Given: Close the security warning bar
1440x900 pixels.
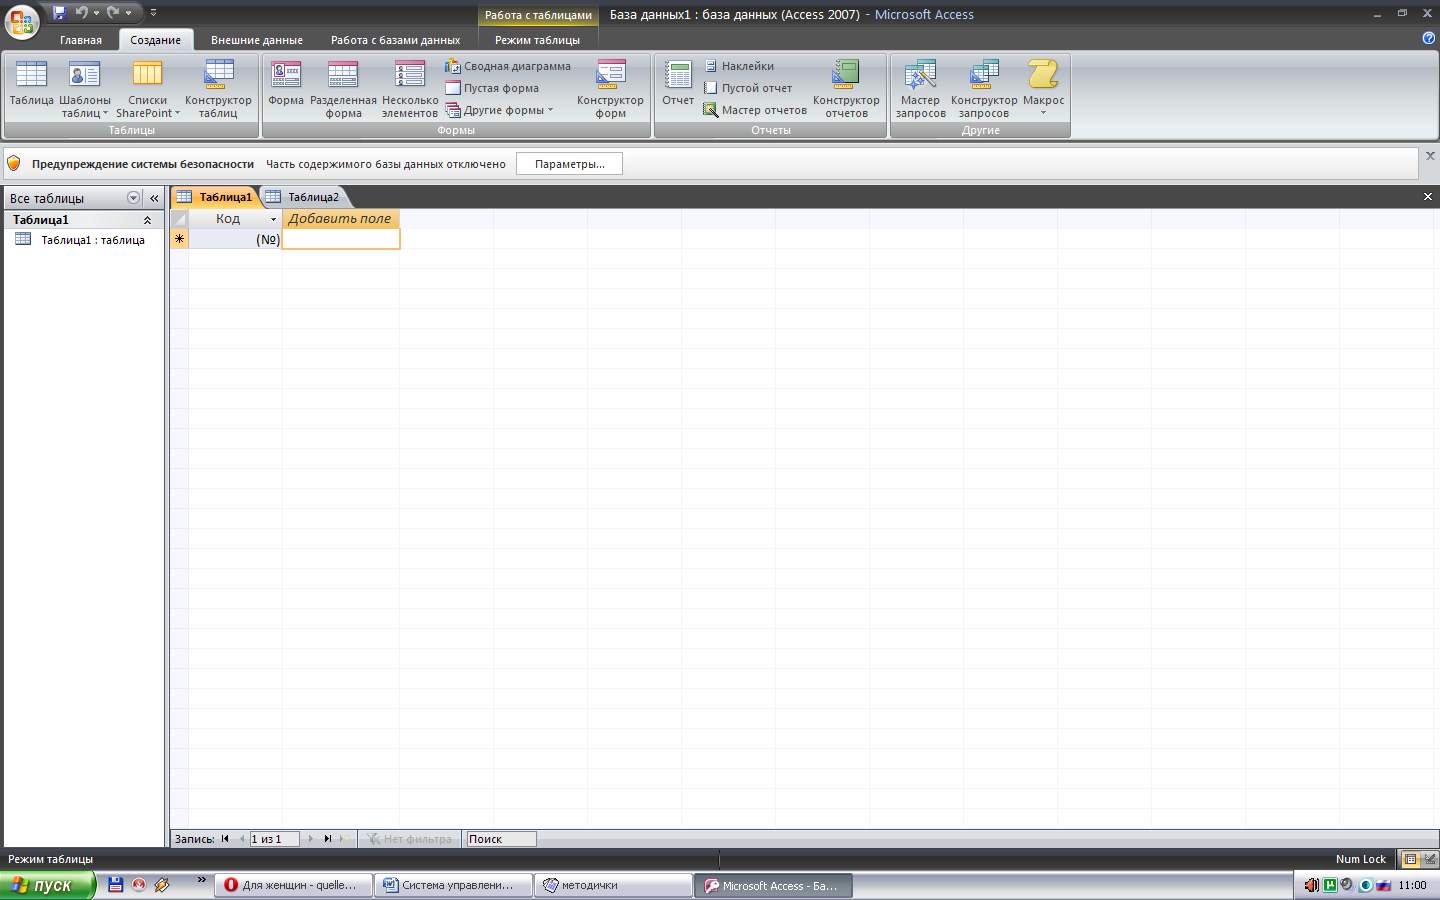Looking at the screenshot, I should (x=1430, y=156).
